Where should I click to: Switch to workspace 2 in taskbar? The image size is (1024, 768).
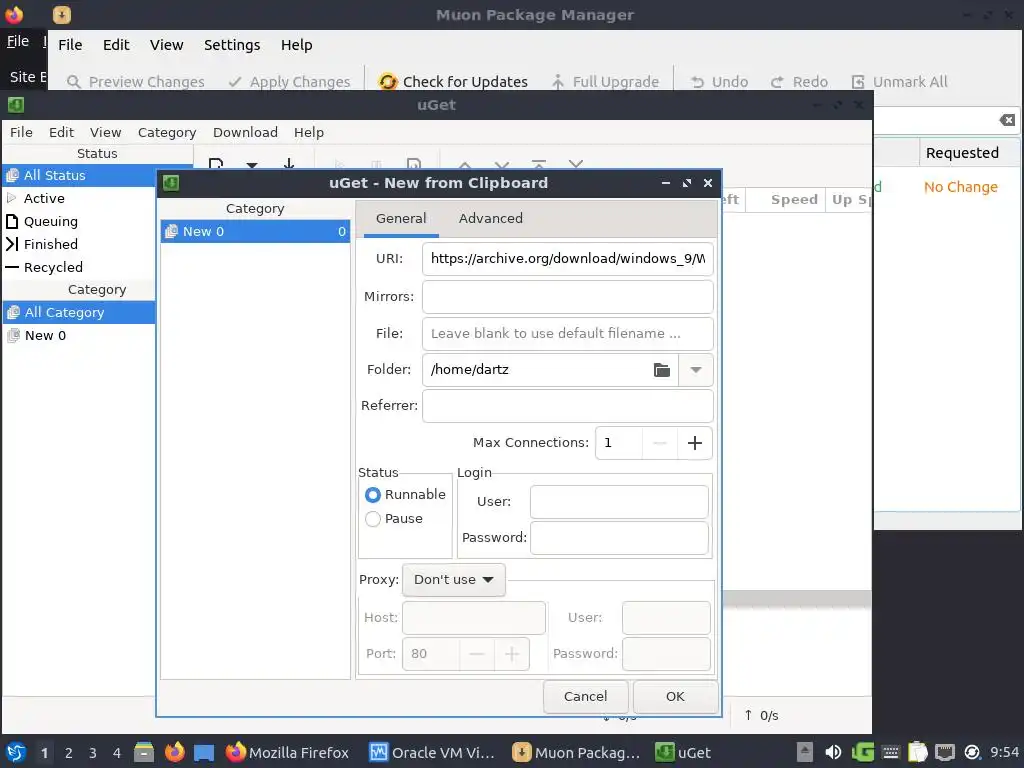[x=69, y=753]
